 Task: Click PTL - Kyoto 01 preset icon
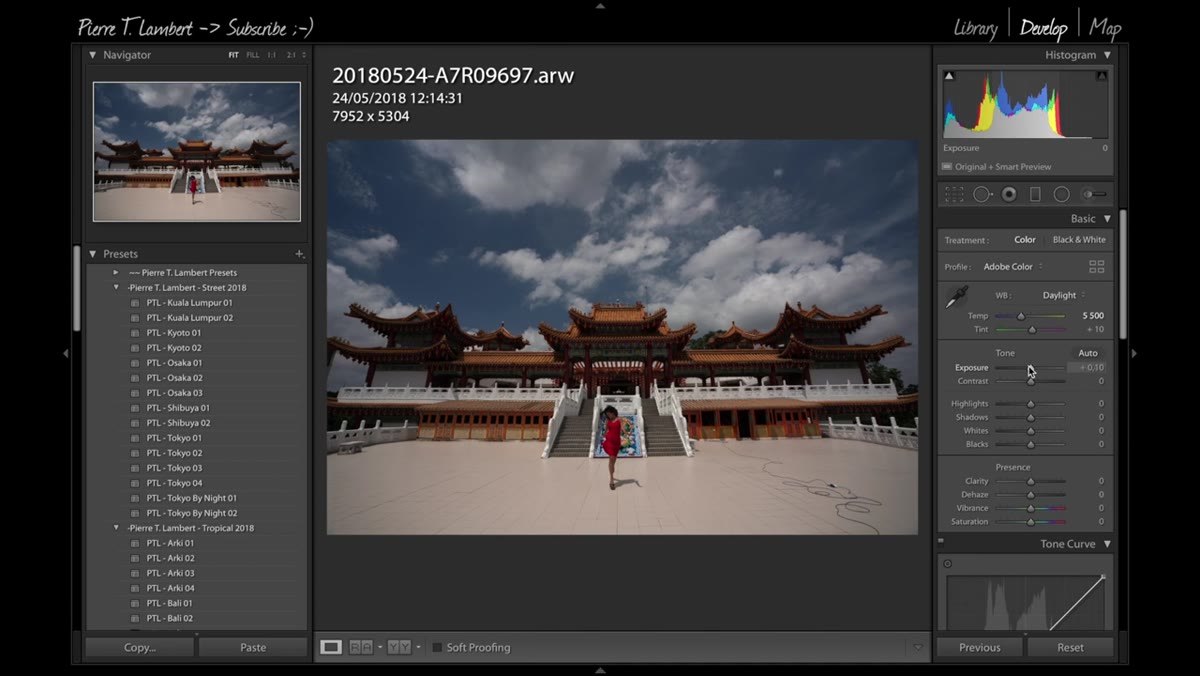pyautogui.click(x=135, y=333)
